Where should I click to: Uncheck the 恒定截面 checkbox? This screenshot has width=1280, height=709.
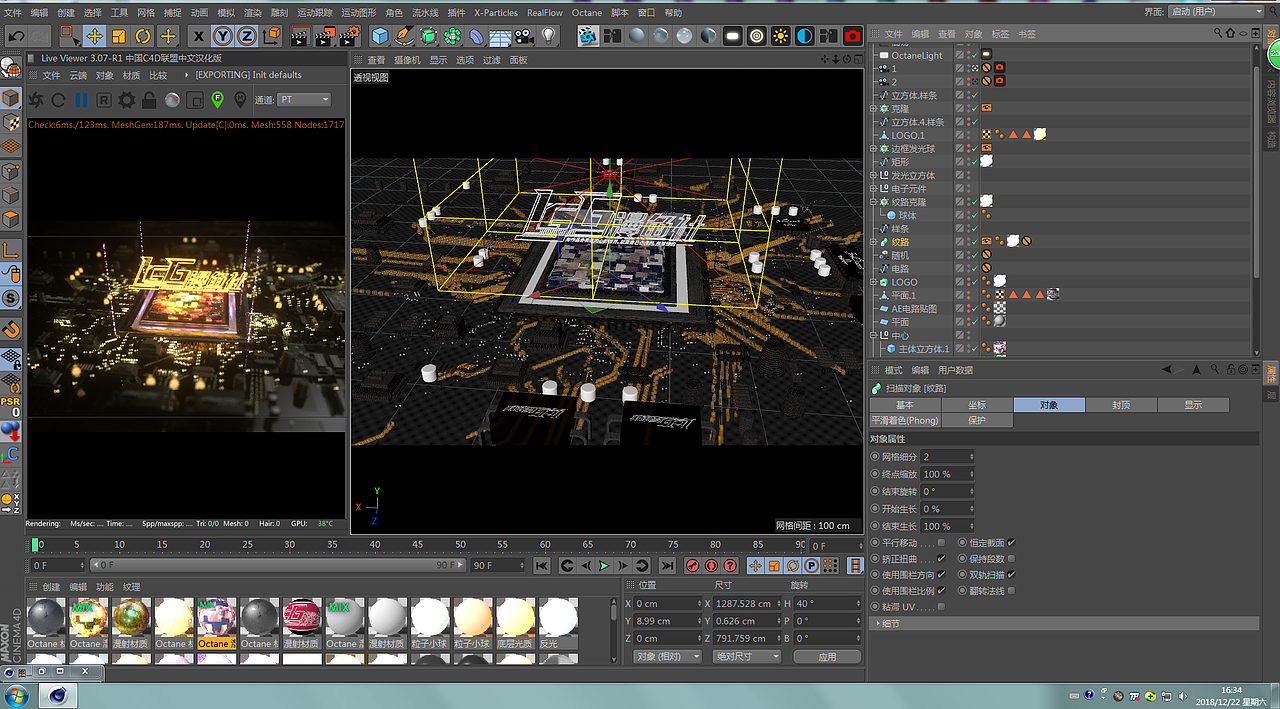tap(1011, 543)
